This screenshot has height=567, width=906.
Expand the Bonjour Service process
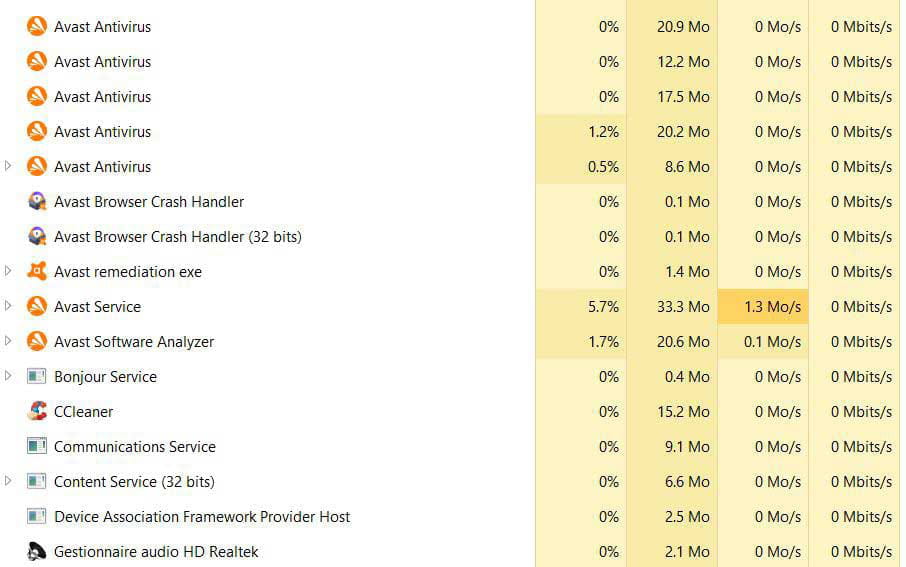8,376
